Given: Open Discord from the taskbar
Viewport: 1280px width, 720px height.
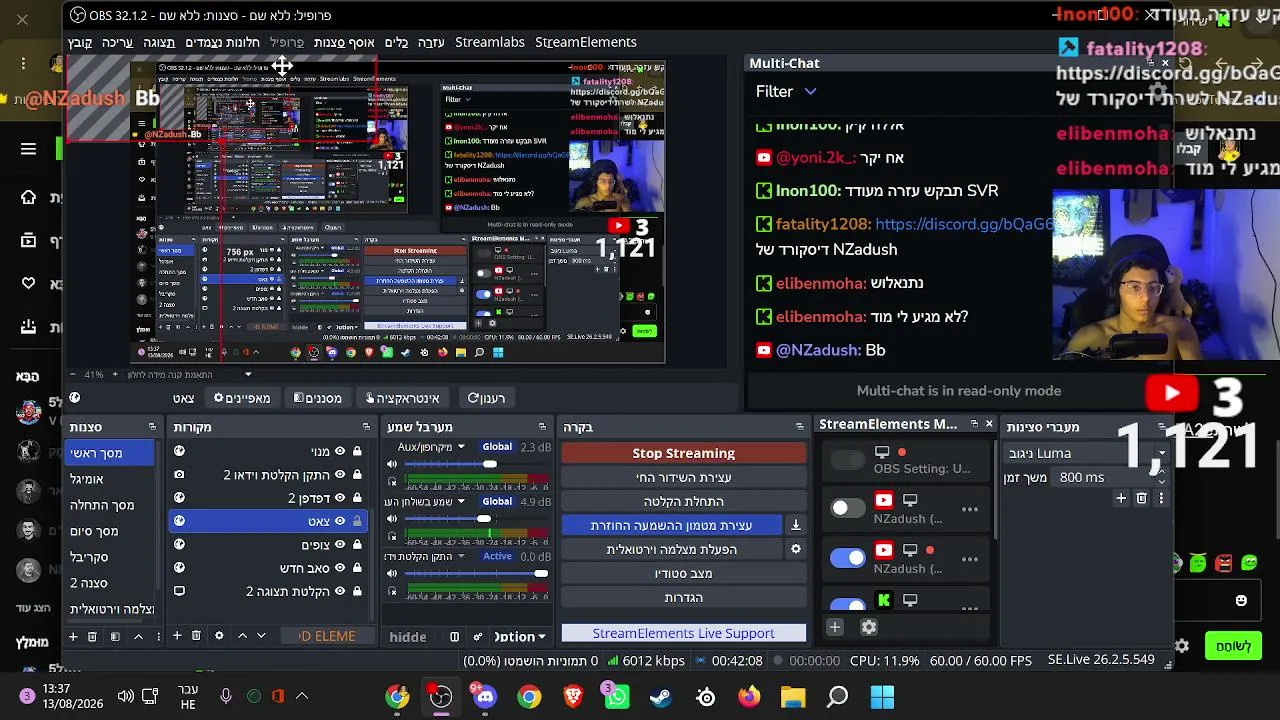Looking at the screenshot, I should pos(485,697).
